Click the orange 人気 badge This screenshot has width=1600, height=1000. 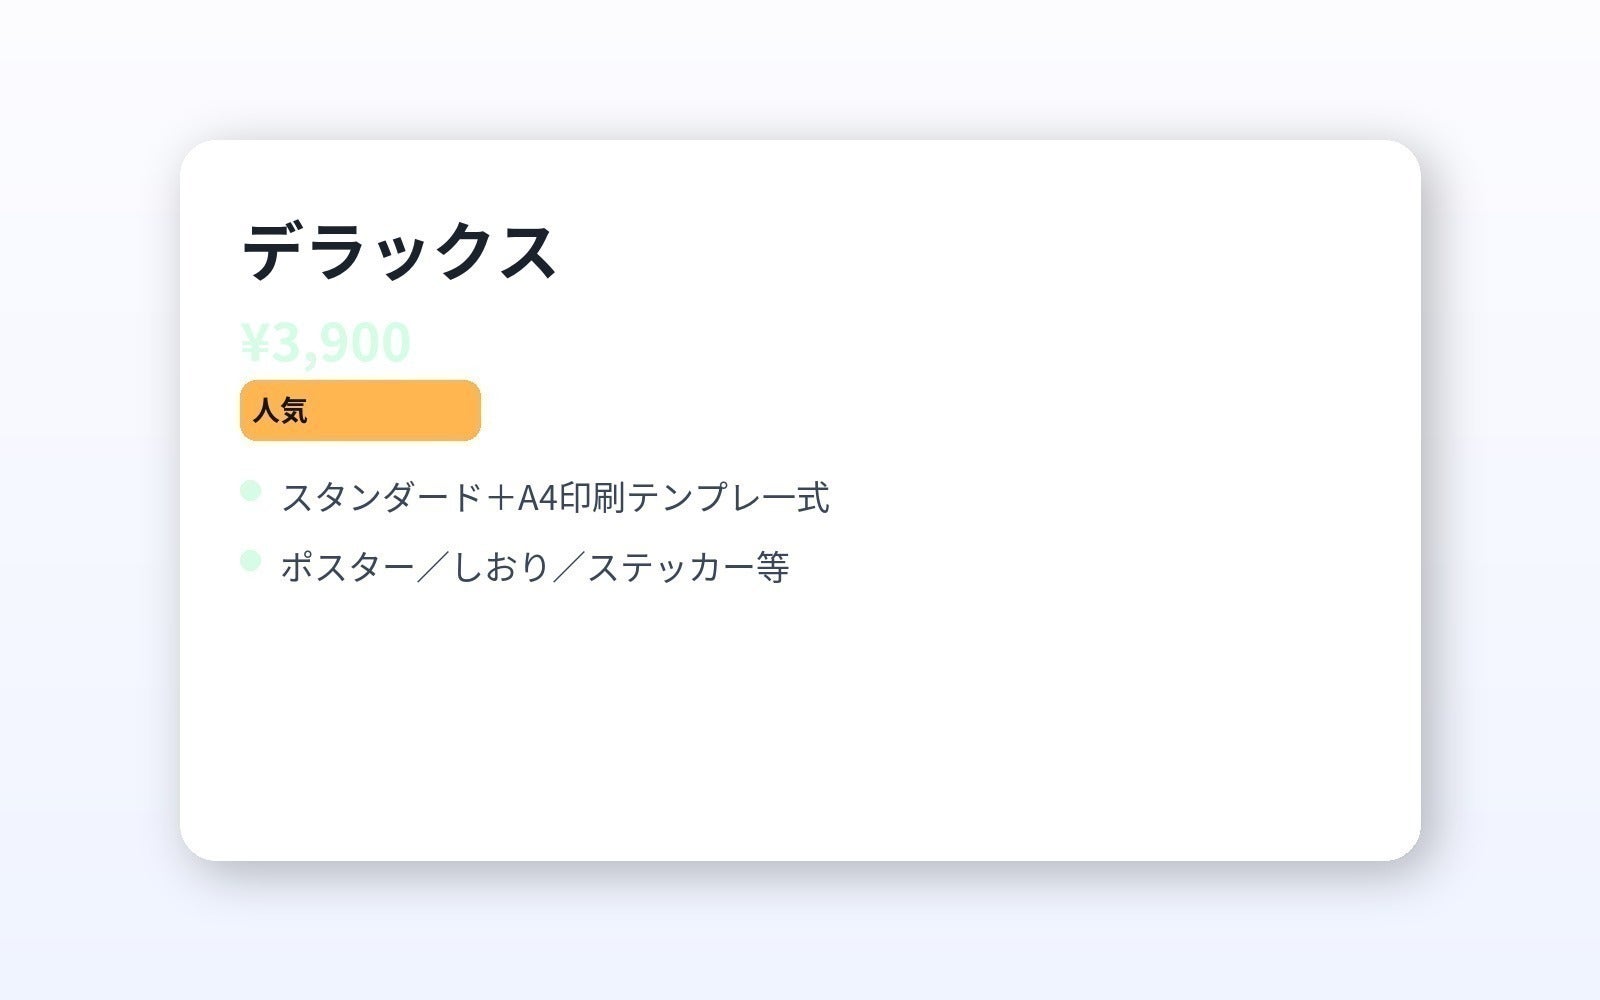pos(360,410)
